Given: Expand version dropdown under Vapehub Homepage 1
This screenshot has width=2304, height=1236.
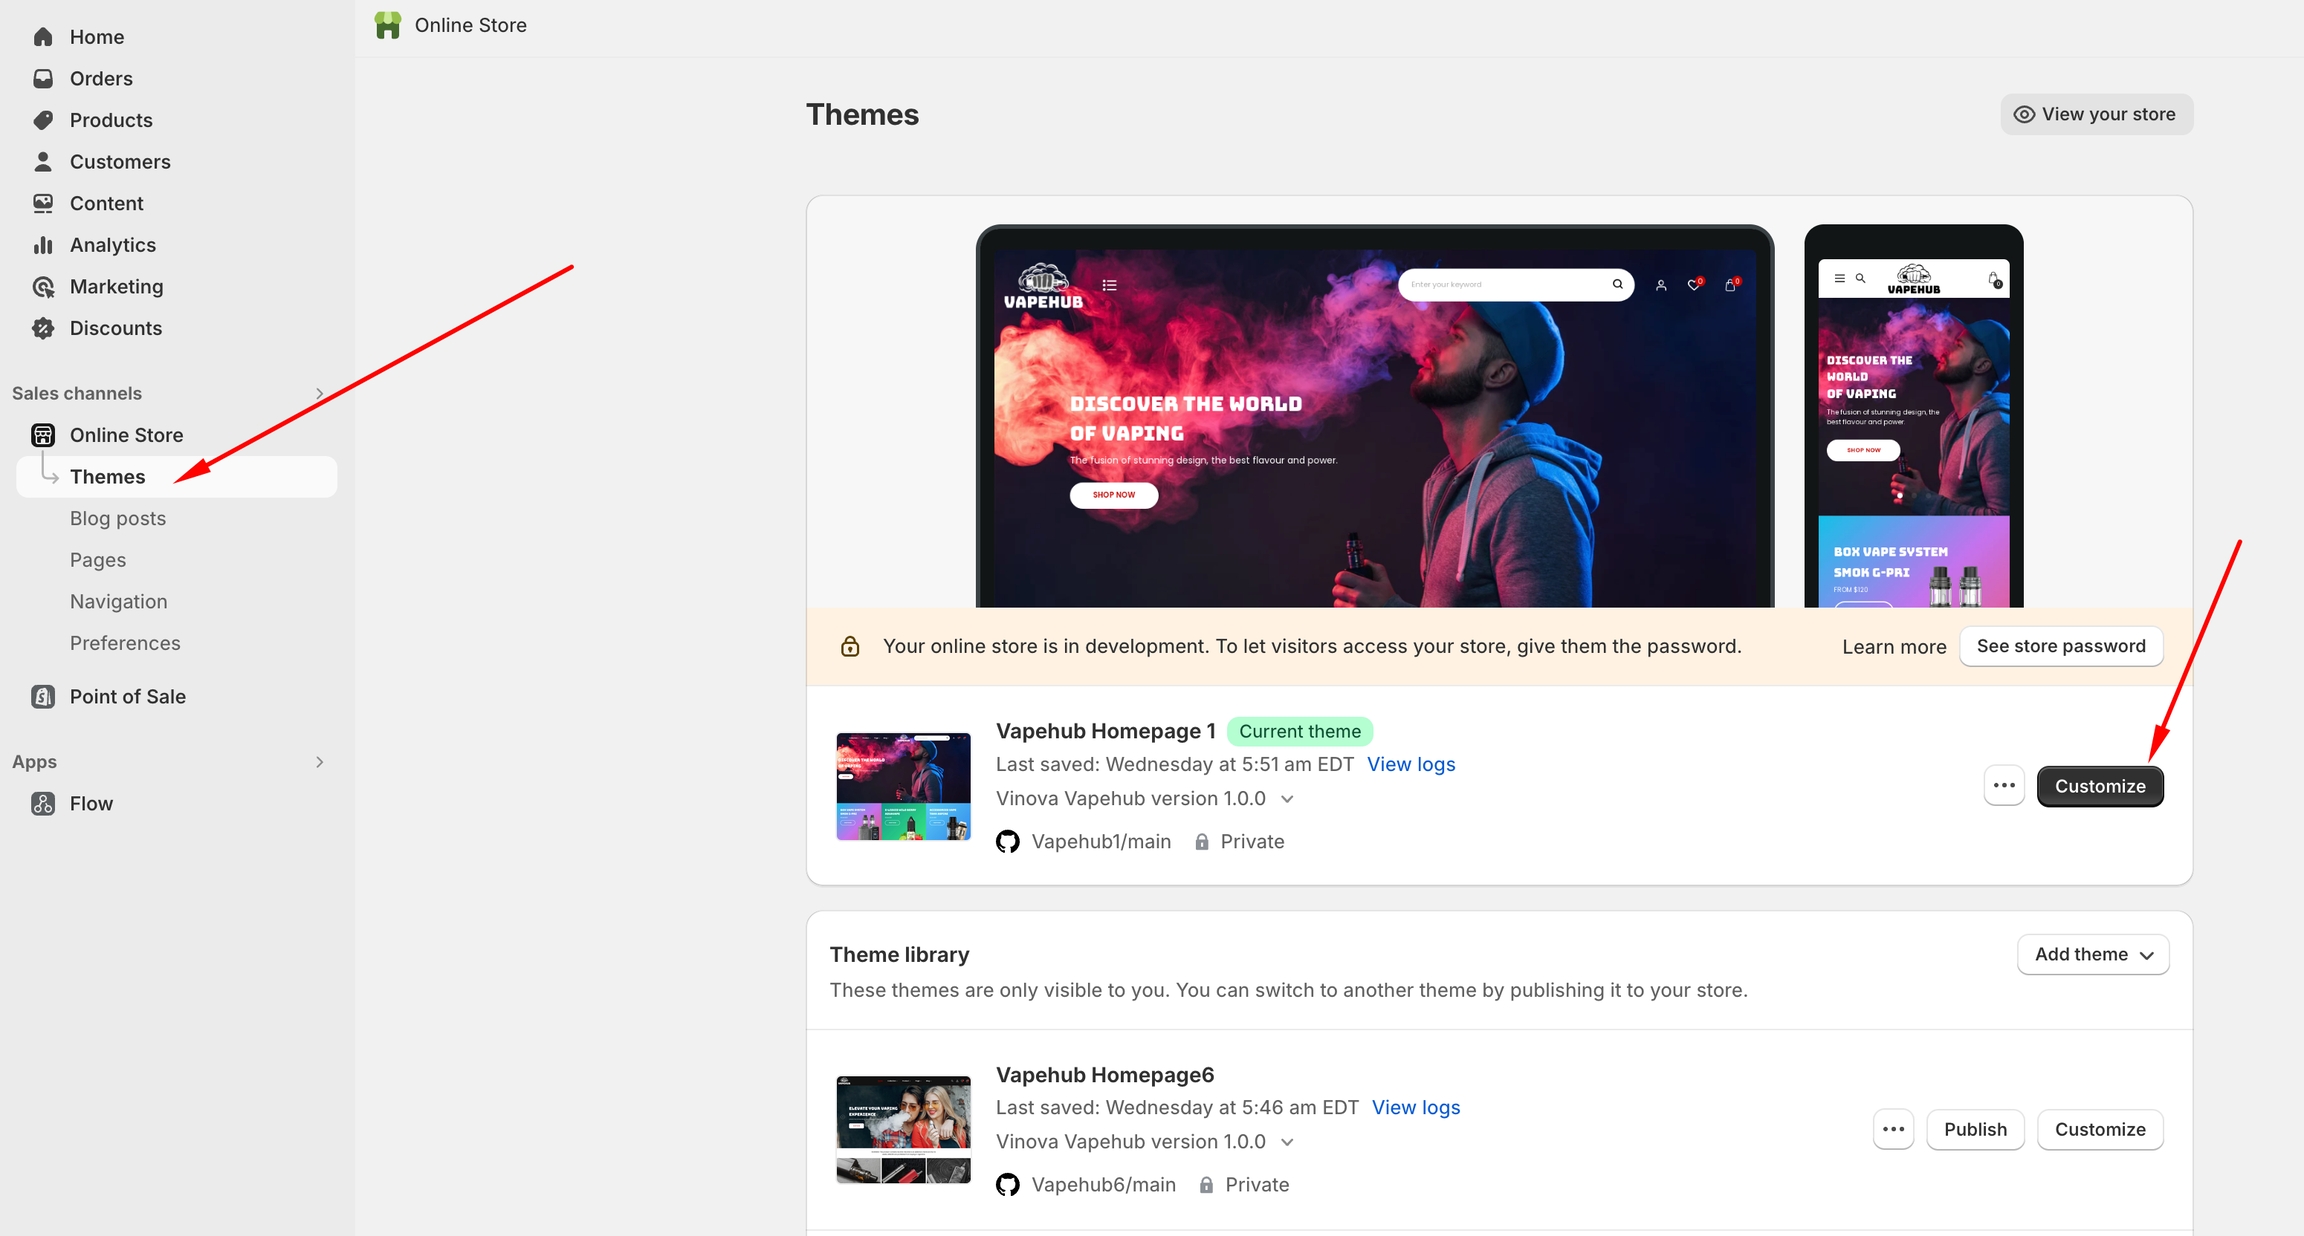Looking at the screenshot, I should pyautogui.click(x=1288, y=799).
